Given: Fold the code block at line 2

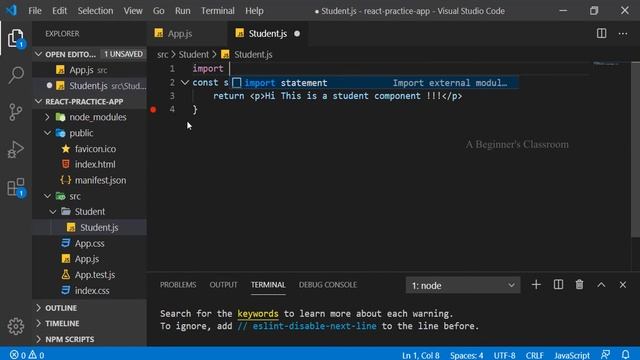Looking at the screenshot, I should (x=184, y=83).
